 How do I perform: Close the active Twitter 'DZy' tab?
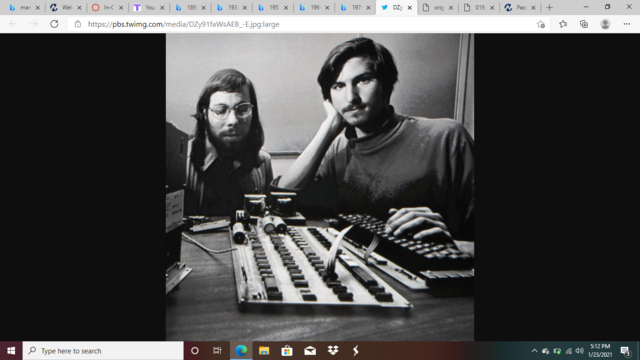tap(409, 8)
